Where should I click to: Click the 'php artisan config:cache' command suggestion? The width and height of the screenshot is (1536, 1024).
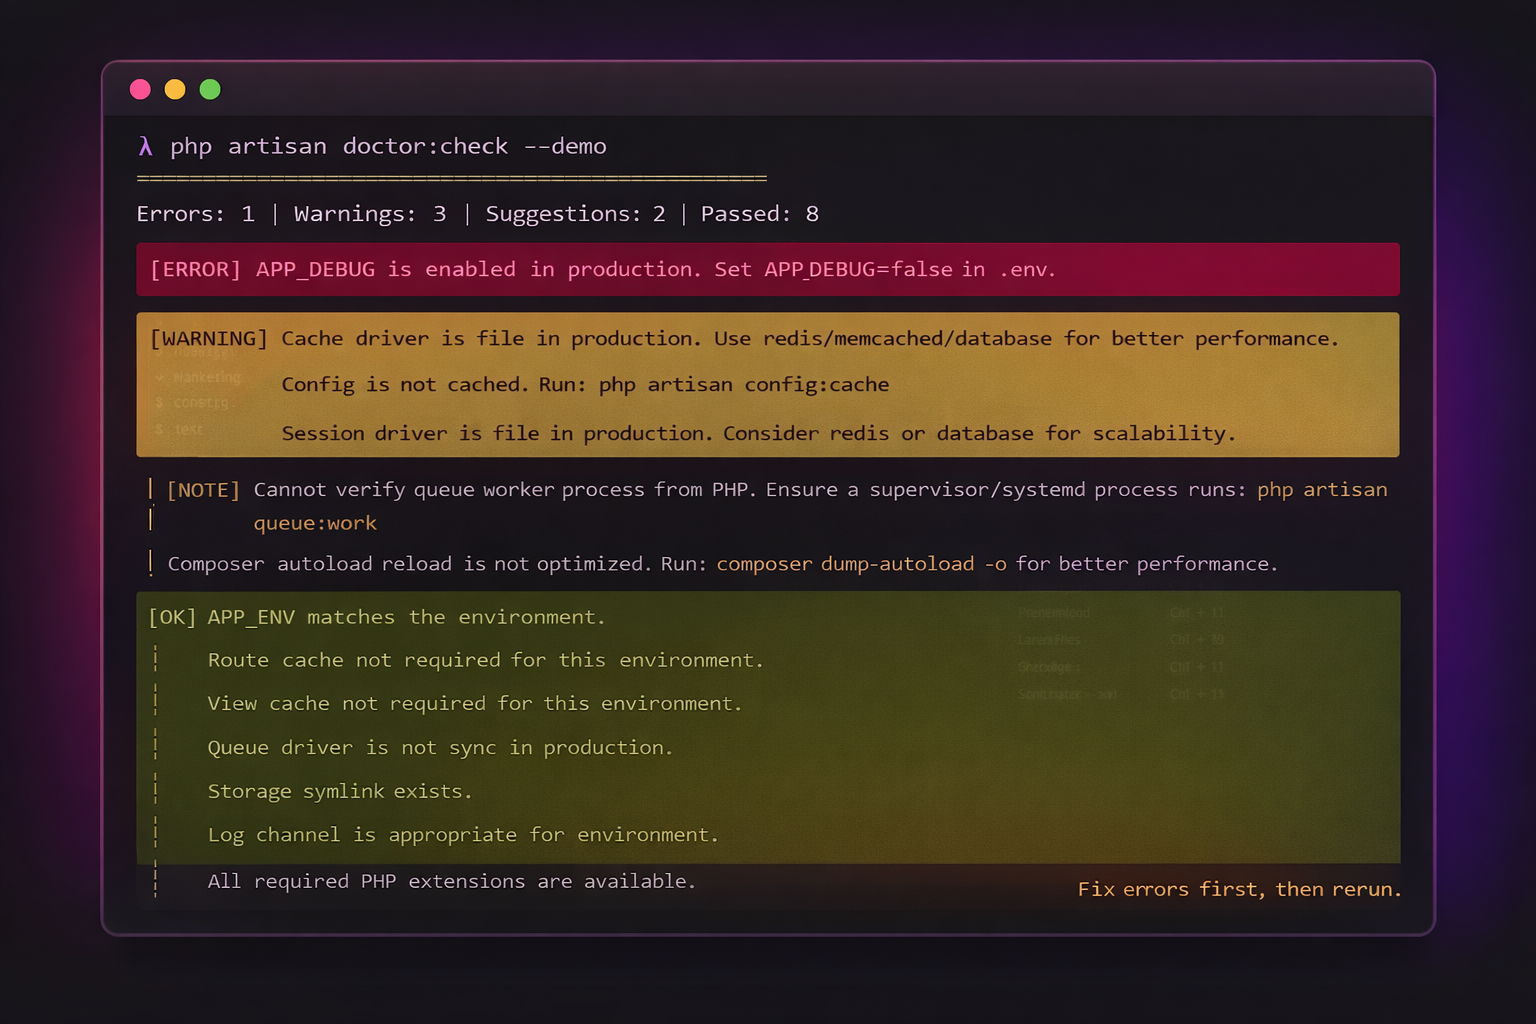(x=743, y=384)
